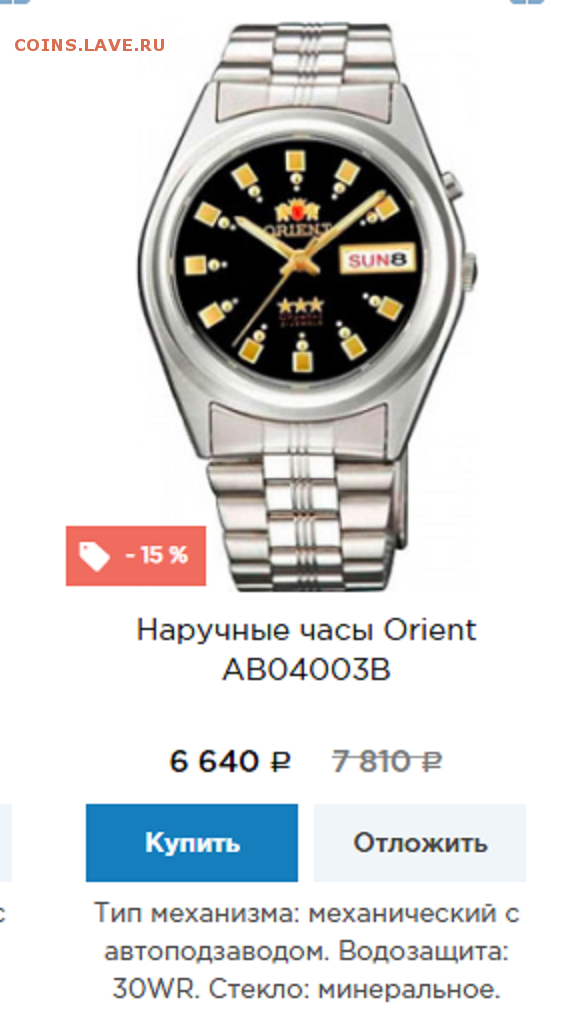Image resolution: width=572 pixels, height=1030 pixels.
Task: Click the price tag icon in discount badge
Action: tap(95, 556)
